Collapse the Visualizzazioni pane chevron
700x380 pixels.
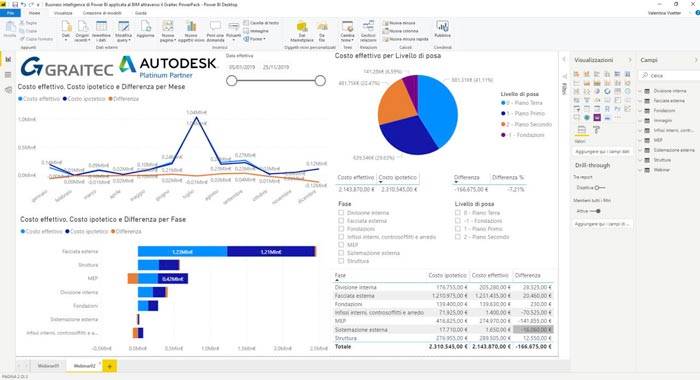coord(630,60)
